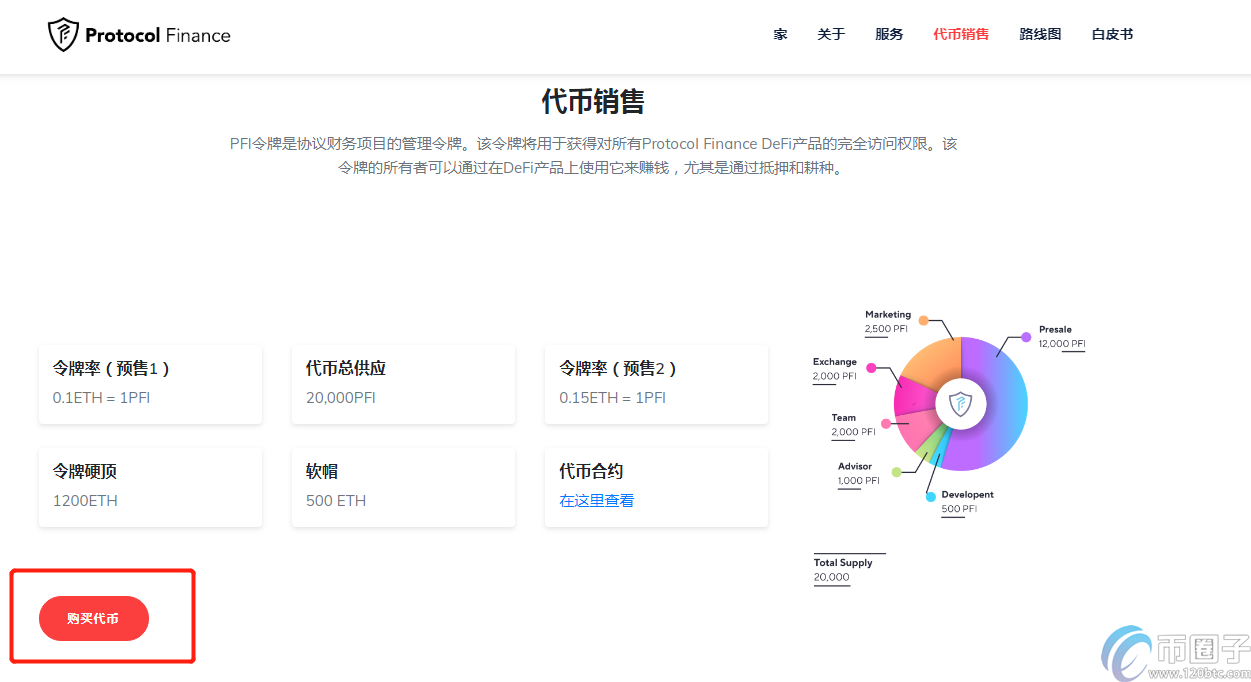Click the purple Presale legend dot
This screenshot has width=1251, height=682.
coord(1026,337)
